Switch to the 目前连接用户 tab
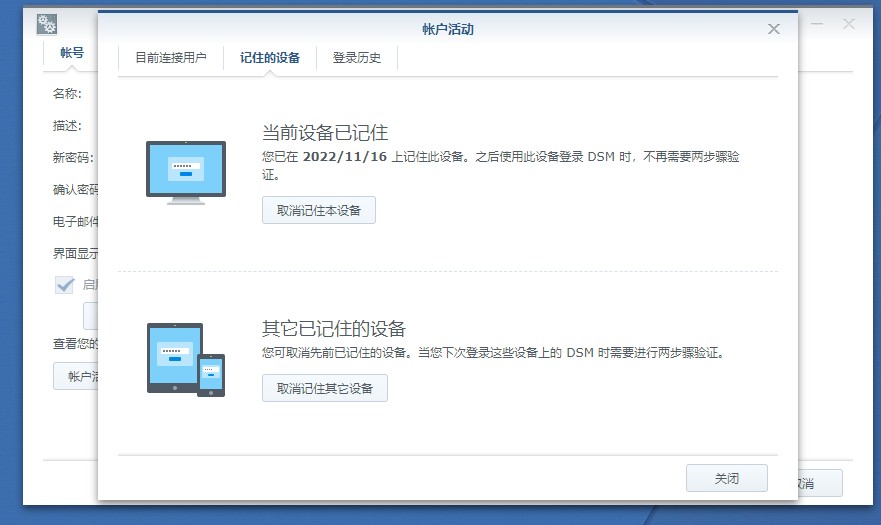This screenshot has height=525, width=881. coord(171,58)
